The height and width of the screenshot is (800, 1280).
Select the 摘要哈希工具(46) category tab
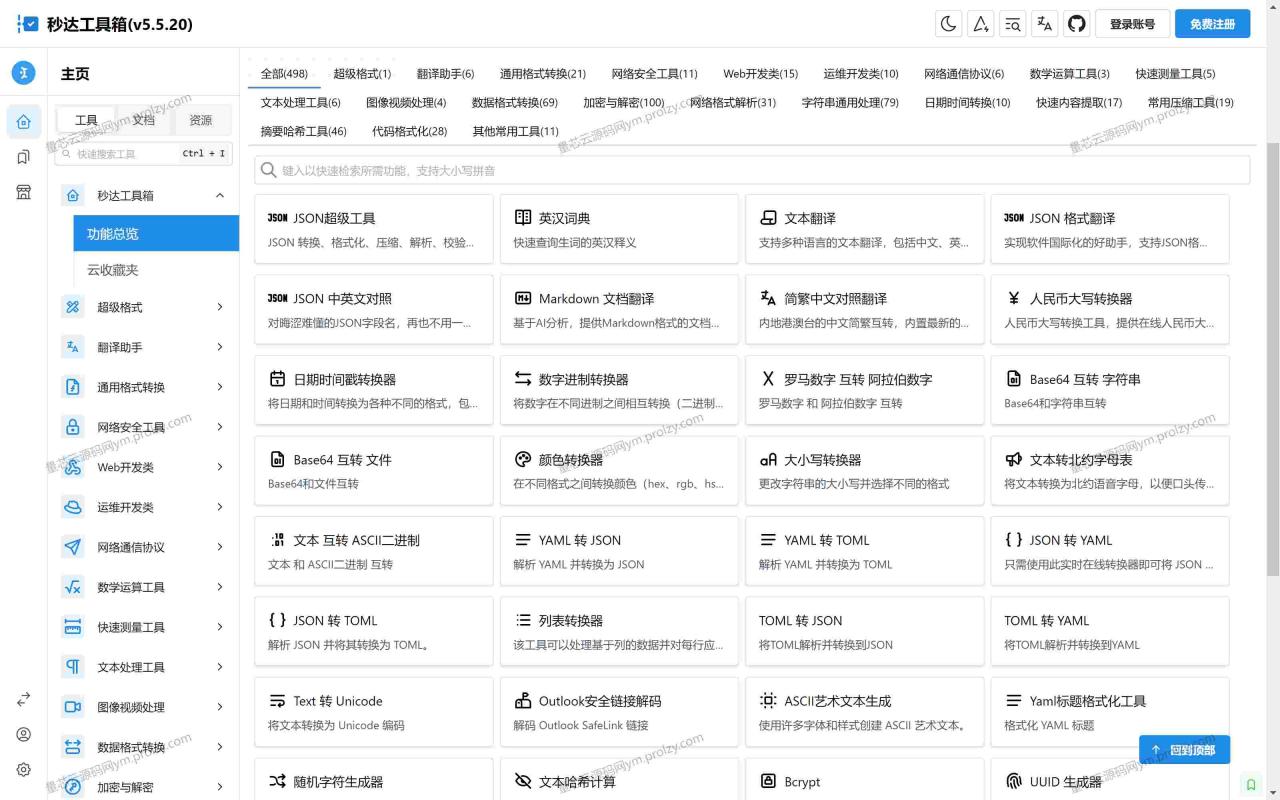pyautogui.click(x=303, y=132)
